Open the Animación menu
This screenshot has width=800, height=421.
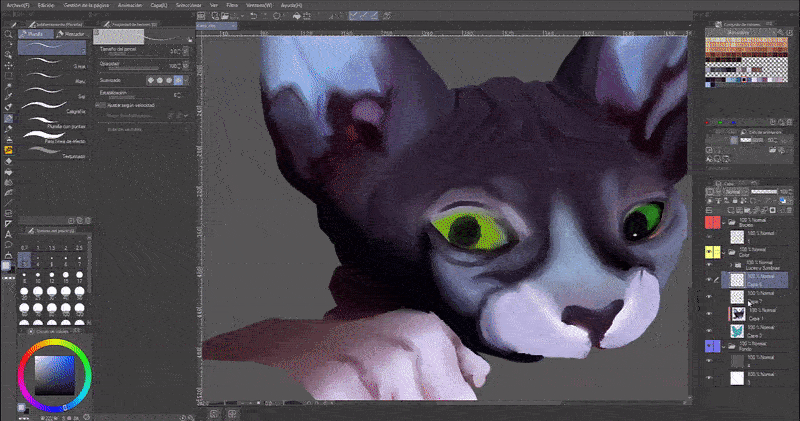(130, 5)
